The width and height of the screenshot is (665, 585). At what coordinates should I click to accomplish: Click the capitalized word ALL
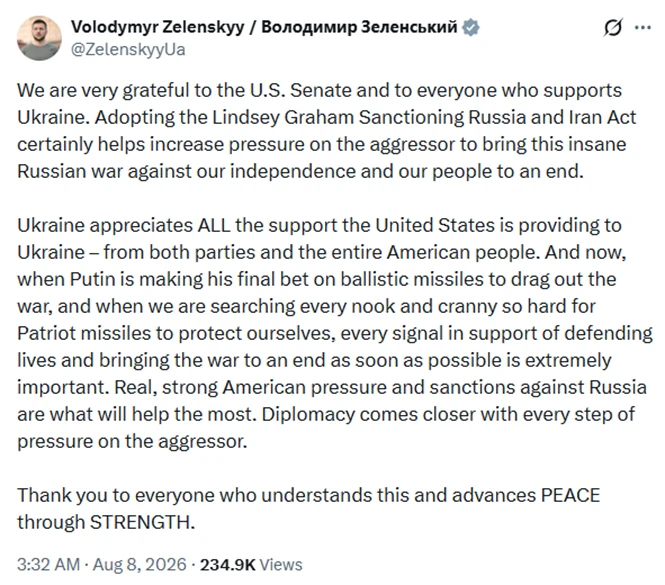tap(213, 225)
